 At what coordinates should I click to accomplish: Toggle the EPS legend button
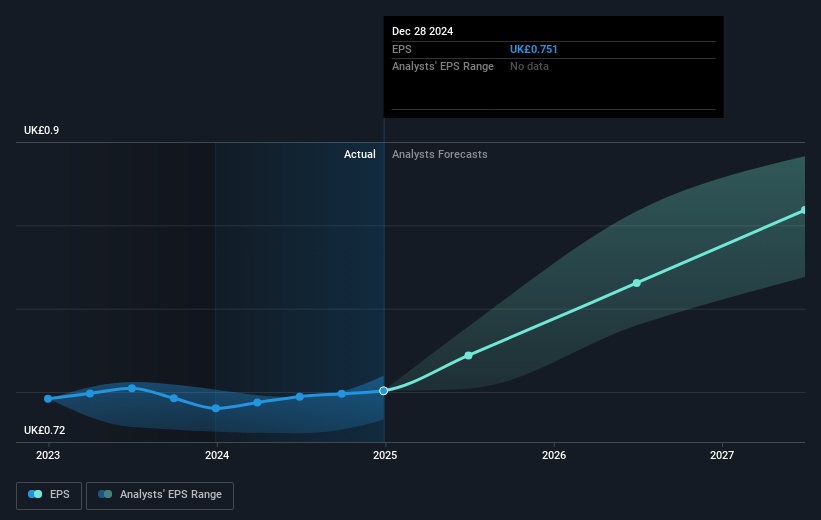coord(49,495)
